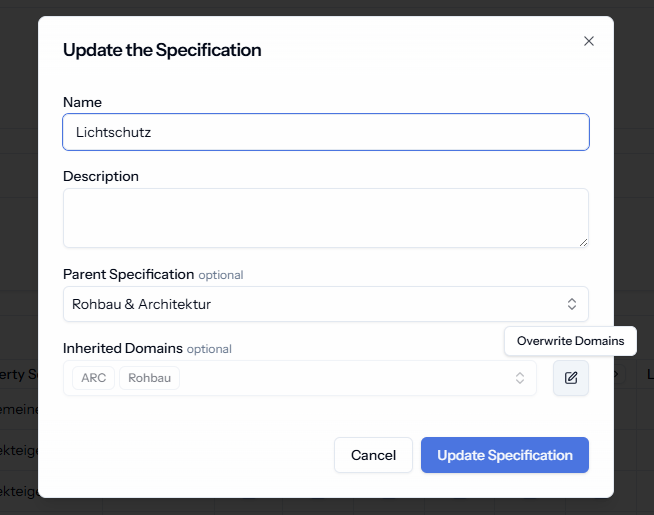The height and width of the screenshot is (515, 654).
Task: Click the Name field label
Action: point(82,102)
